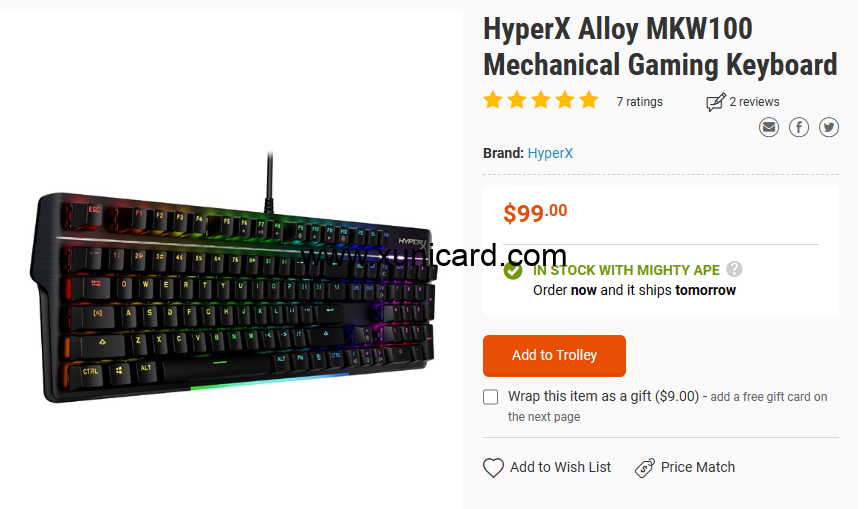
Task: Click the heart wish list icon
Action: 493,468
